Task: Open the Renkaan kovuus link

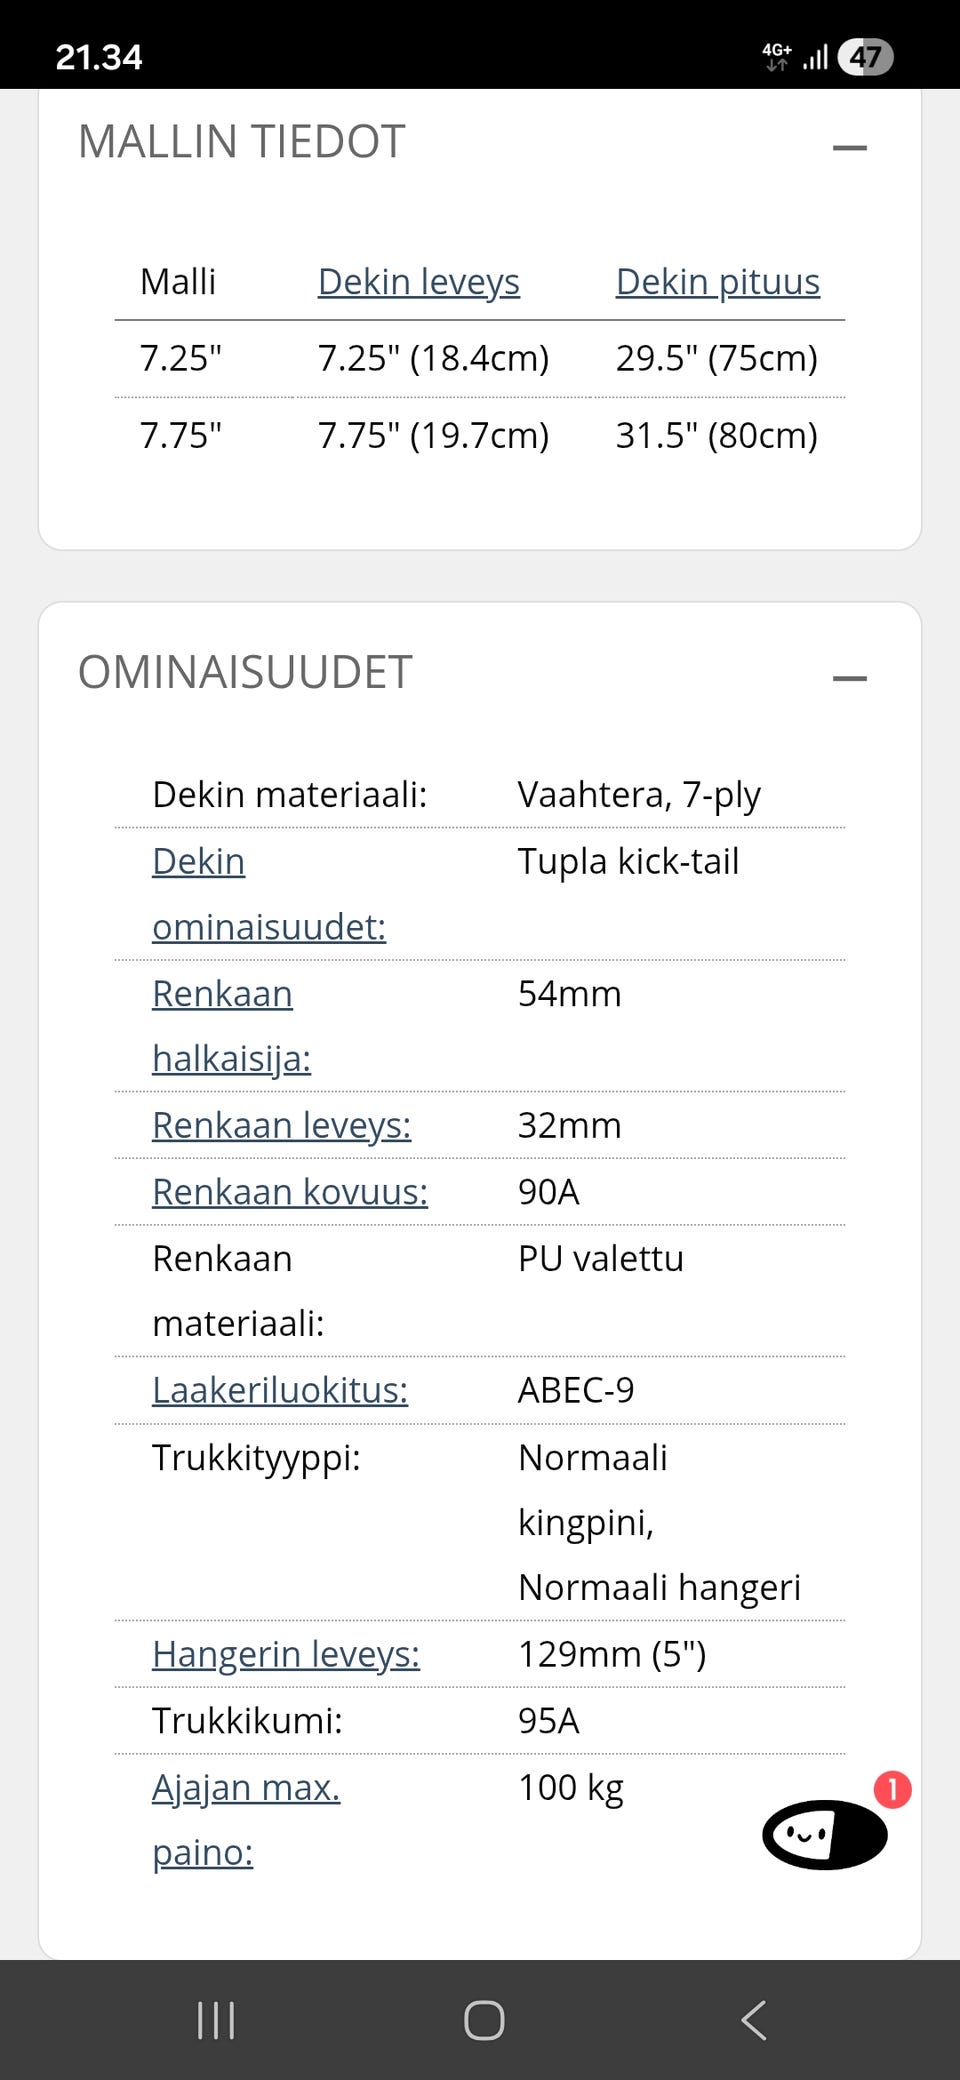Action: click(x=290, y=1192)
